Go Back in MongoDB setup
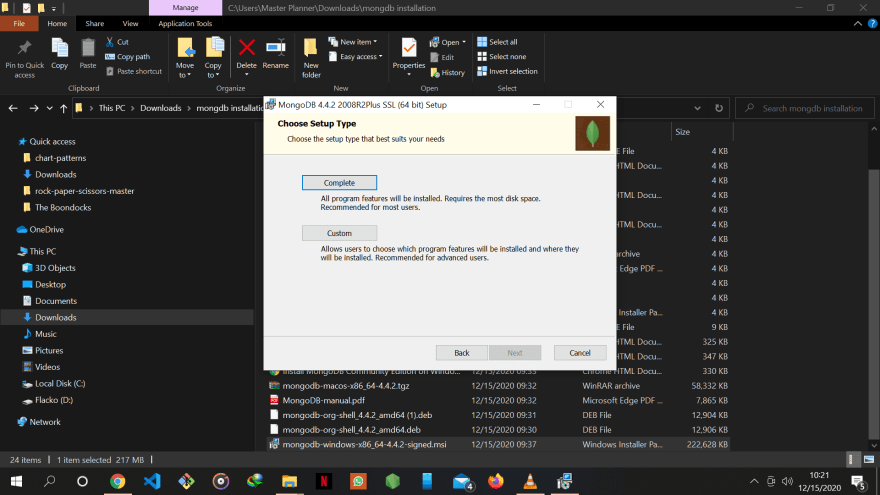Image resolution: width=880 pixels, height=495 pixels. click(461, 352)
